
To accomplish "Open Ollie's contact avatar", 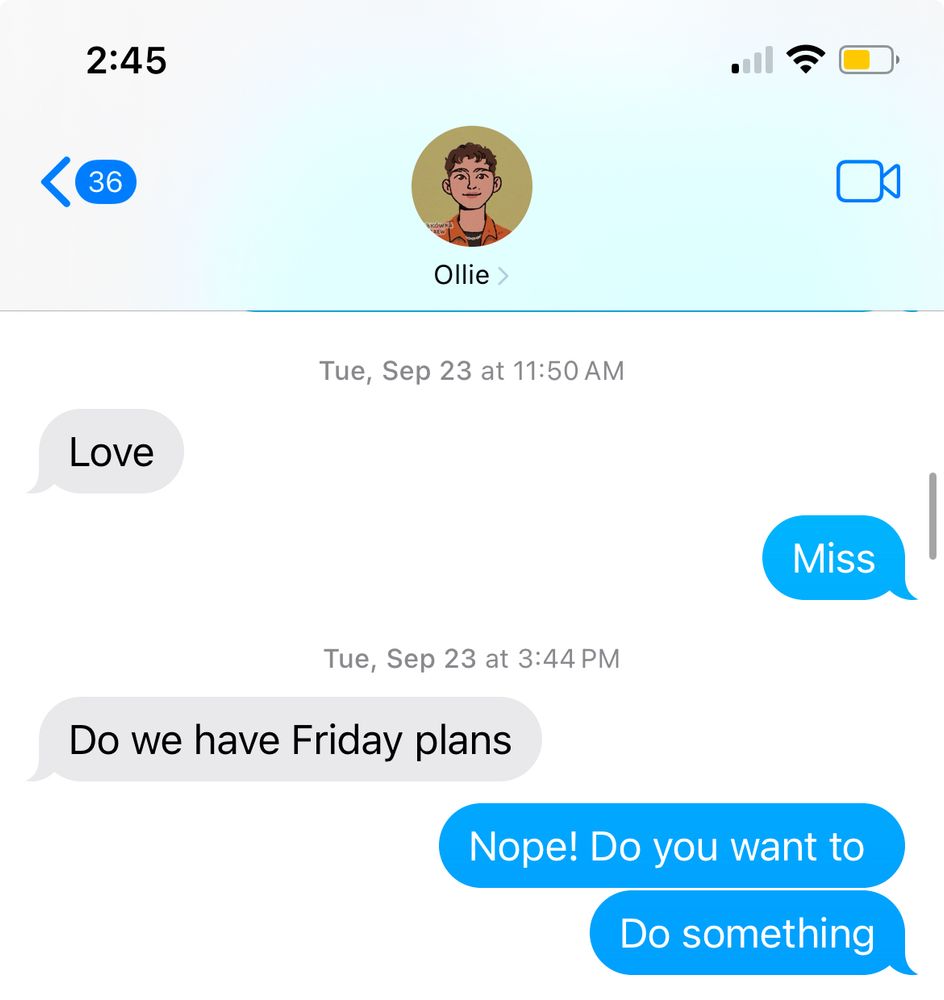I will pos(471,186).
